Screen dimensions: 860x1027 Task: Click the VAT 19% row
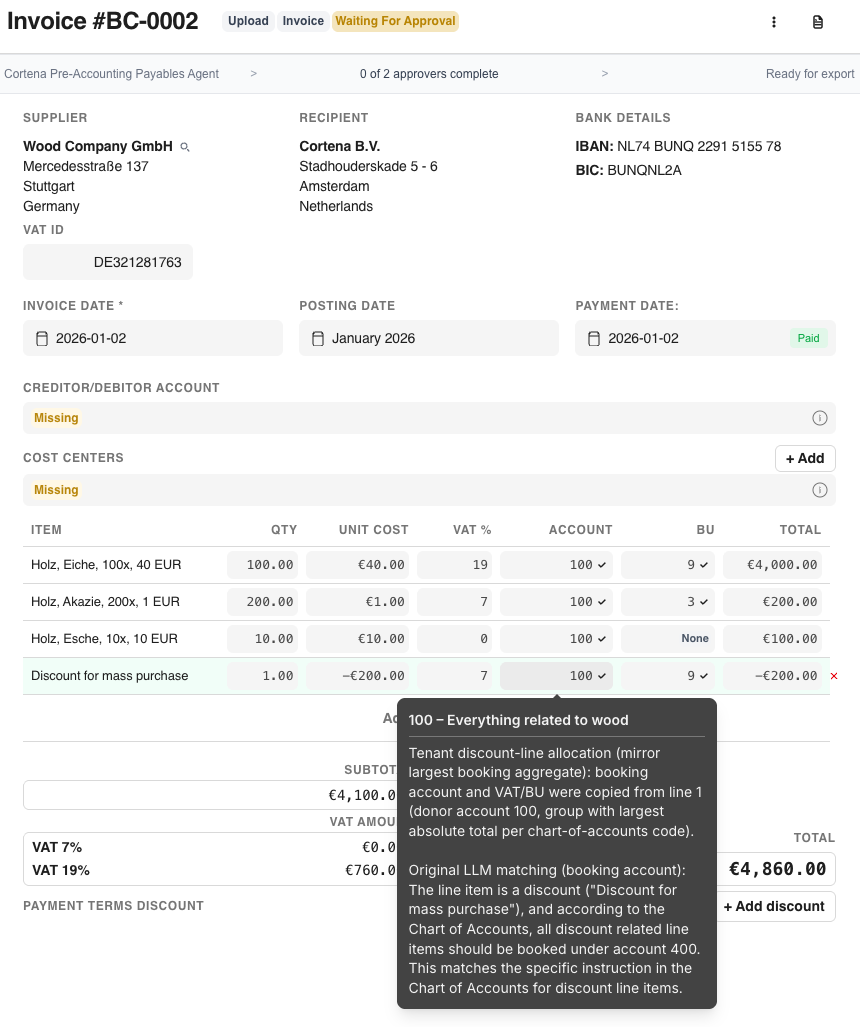[210, 870]
